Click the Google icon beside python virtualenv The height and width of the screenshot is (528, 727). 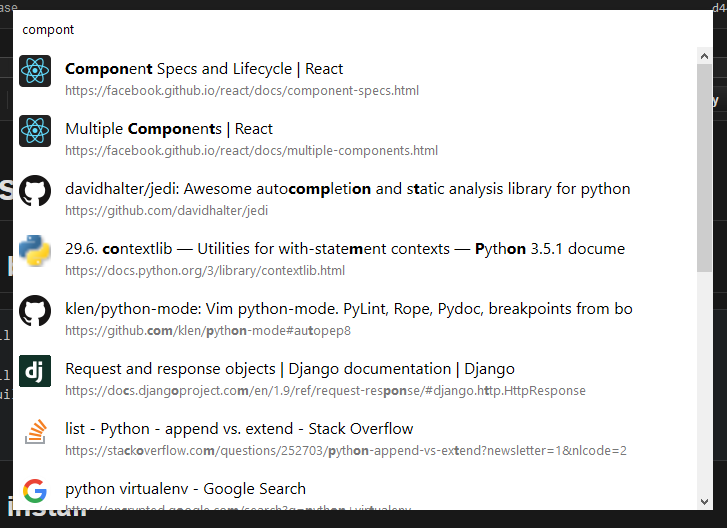35,491
